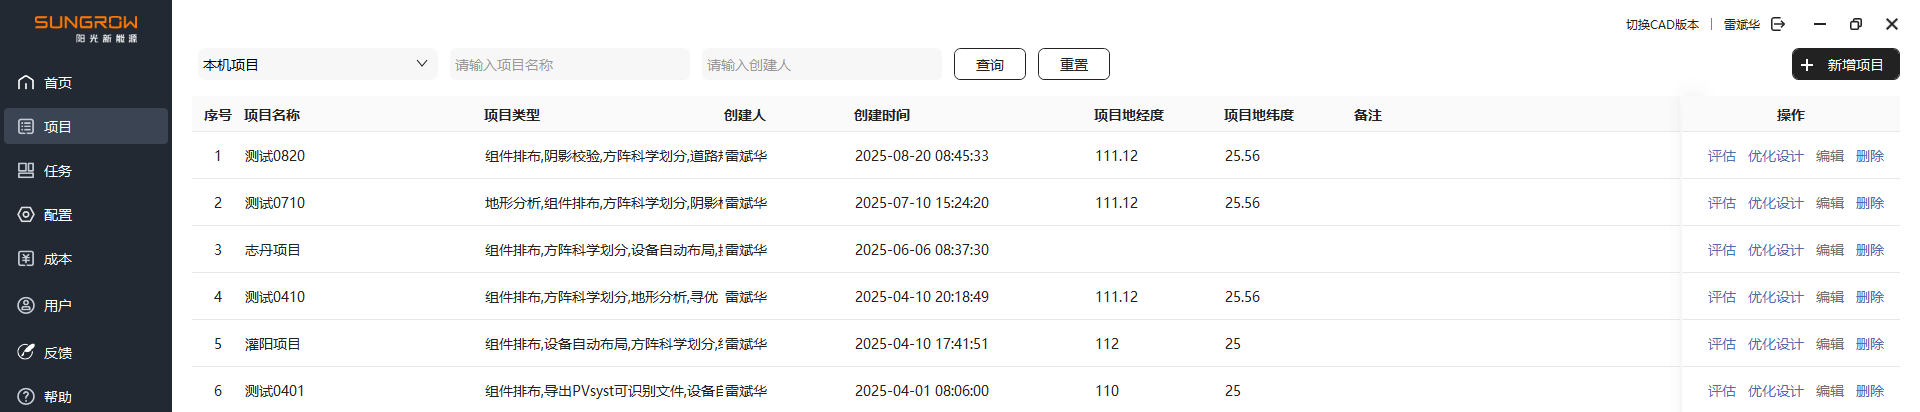Screen dimensions: 1920x412
Task: Open the Tasks sidebar icon
Action: (x=26, y=171)
